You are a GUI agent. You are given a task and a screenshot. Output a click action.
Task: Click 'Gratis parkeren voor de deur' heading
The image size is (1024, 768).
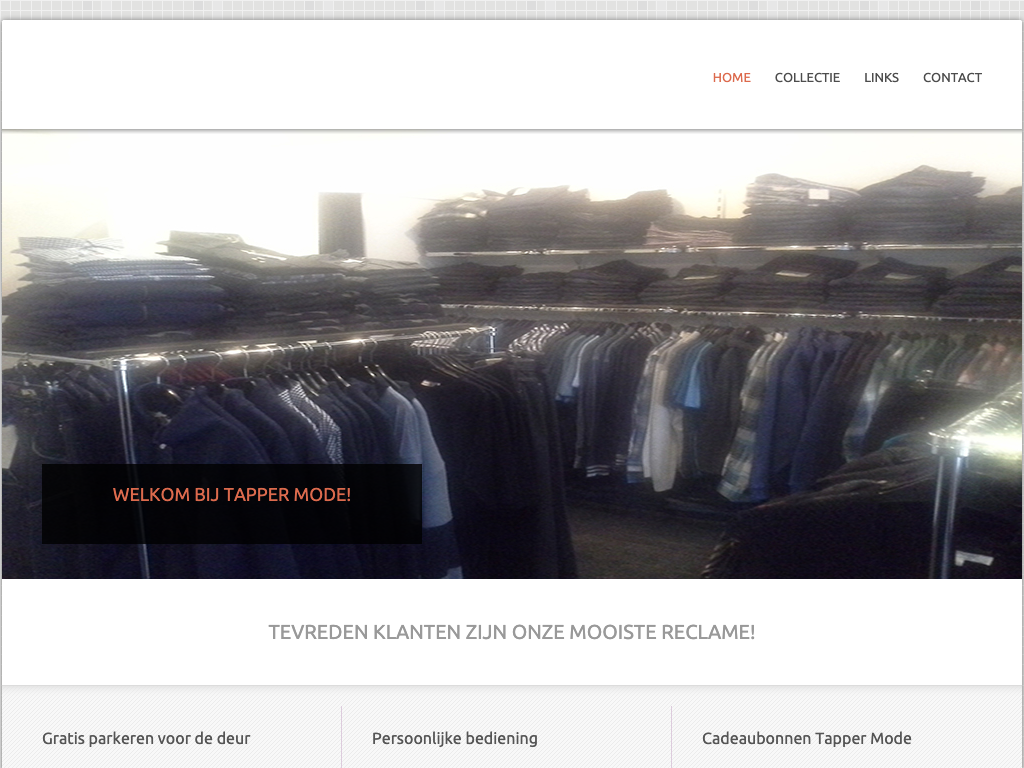click(x=146, y=738)
